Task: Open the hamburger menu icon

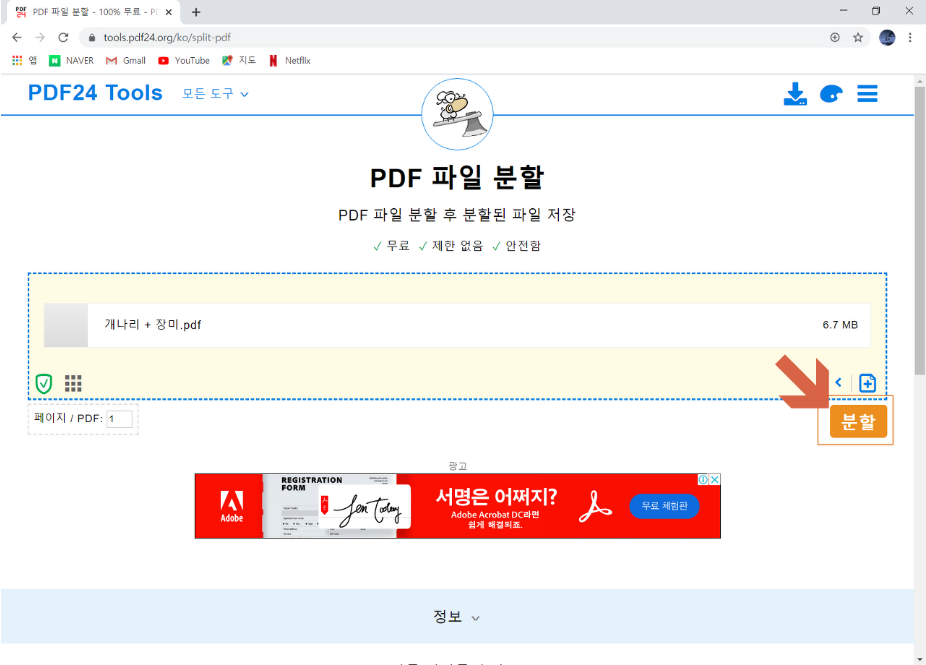Action: click(867, 94)
